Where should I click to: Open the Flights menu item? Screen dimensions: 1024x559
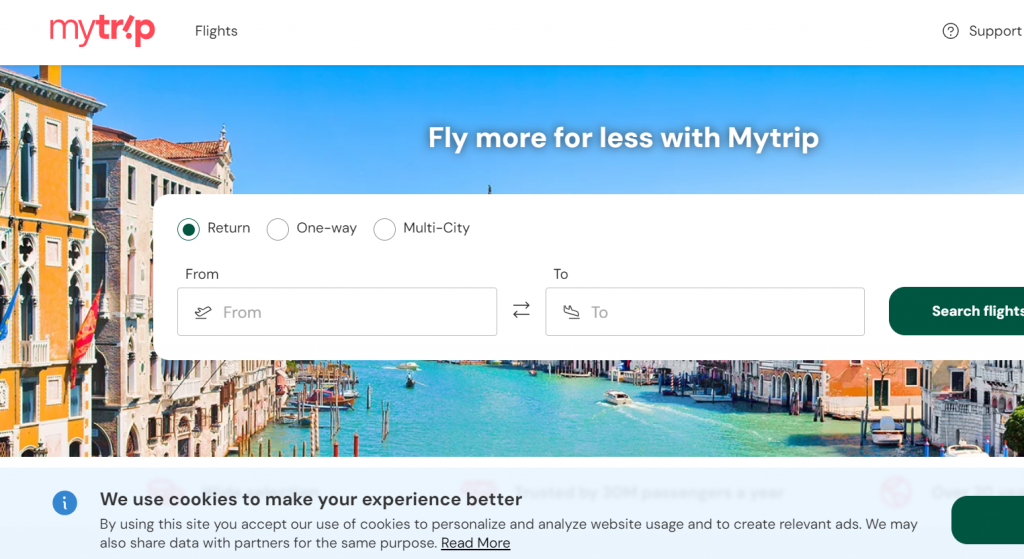216,31
